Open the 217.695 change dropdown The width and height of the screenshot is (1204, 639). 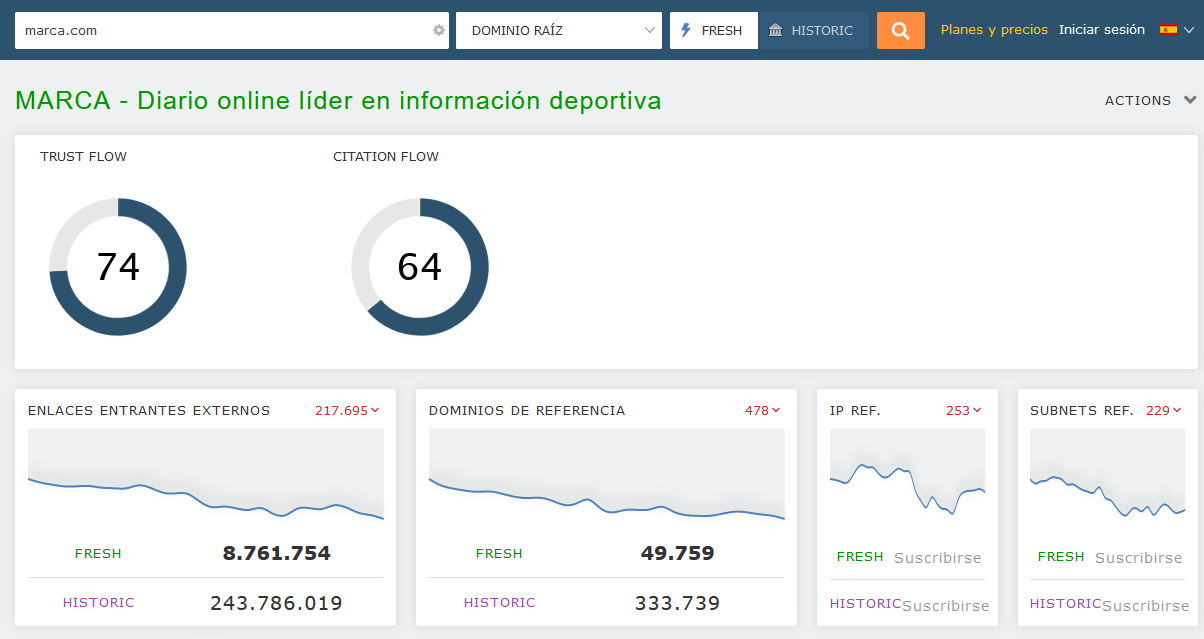tap(348, 410)
